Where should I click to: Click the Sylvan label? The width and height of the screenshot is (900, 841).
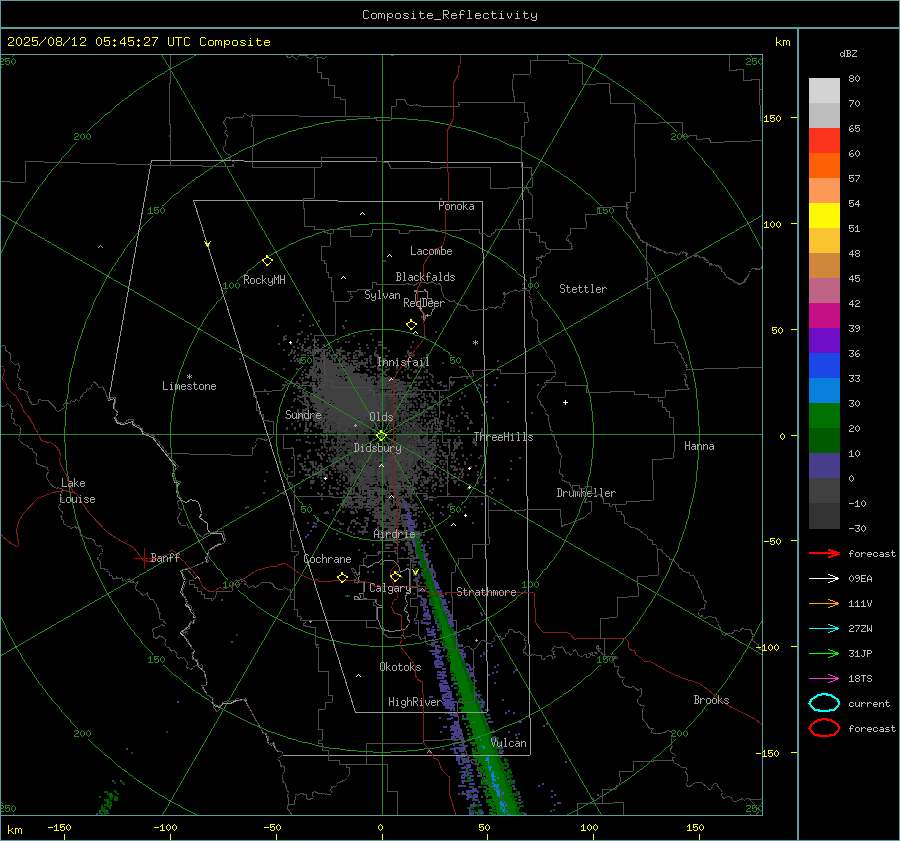pyautogui.click(x=382, y=295)
